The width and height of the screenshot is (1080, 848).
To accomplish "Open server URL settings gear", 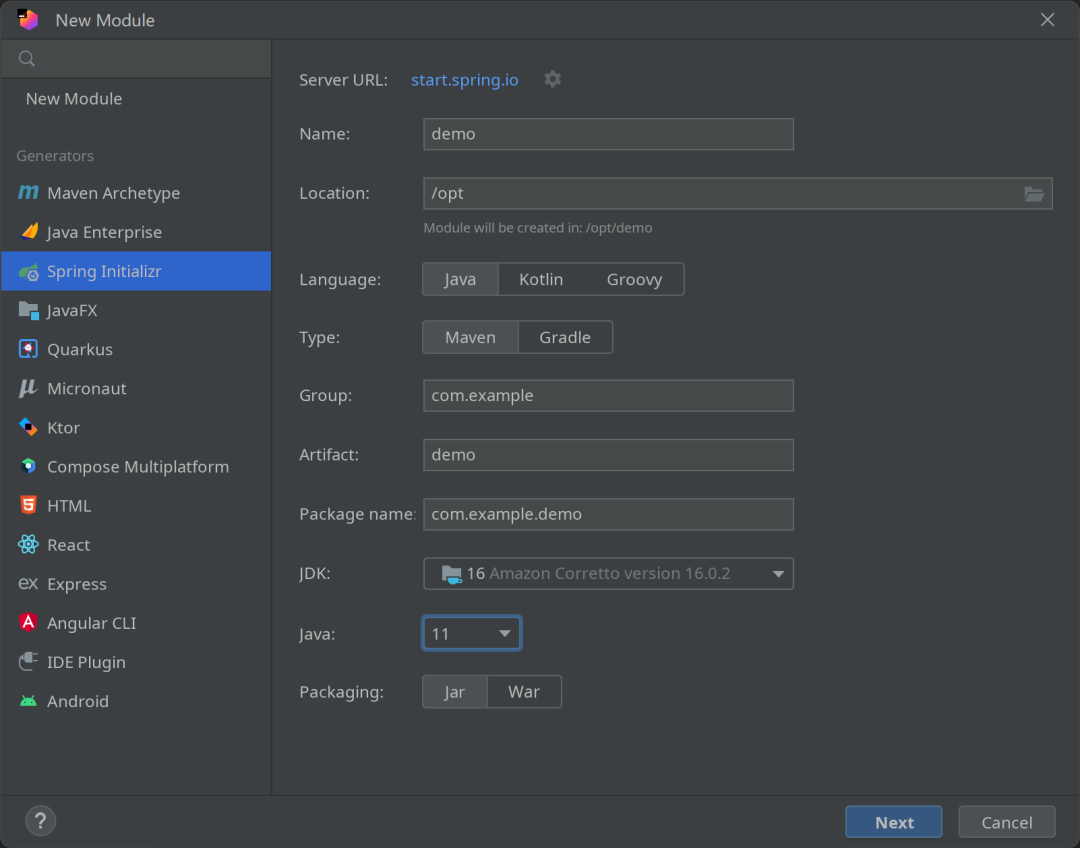I will (552, 79).
